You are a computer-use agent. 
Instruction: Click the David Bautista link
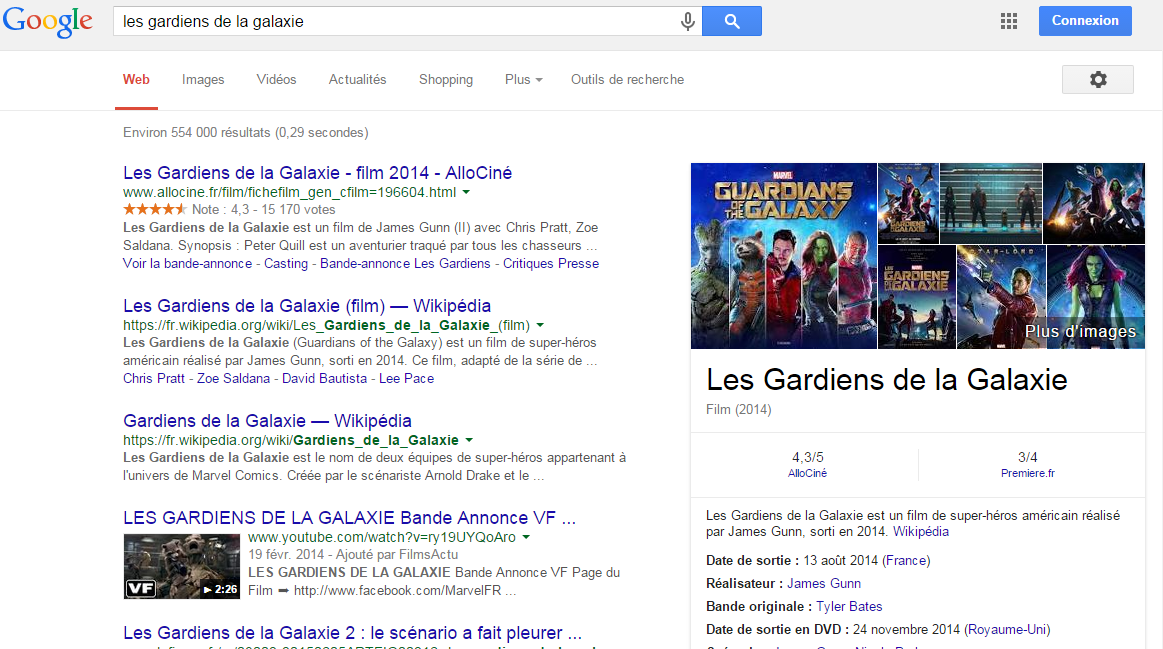click(324, 378)
